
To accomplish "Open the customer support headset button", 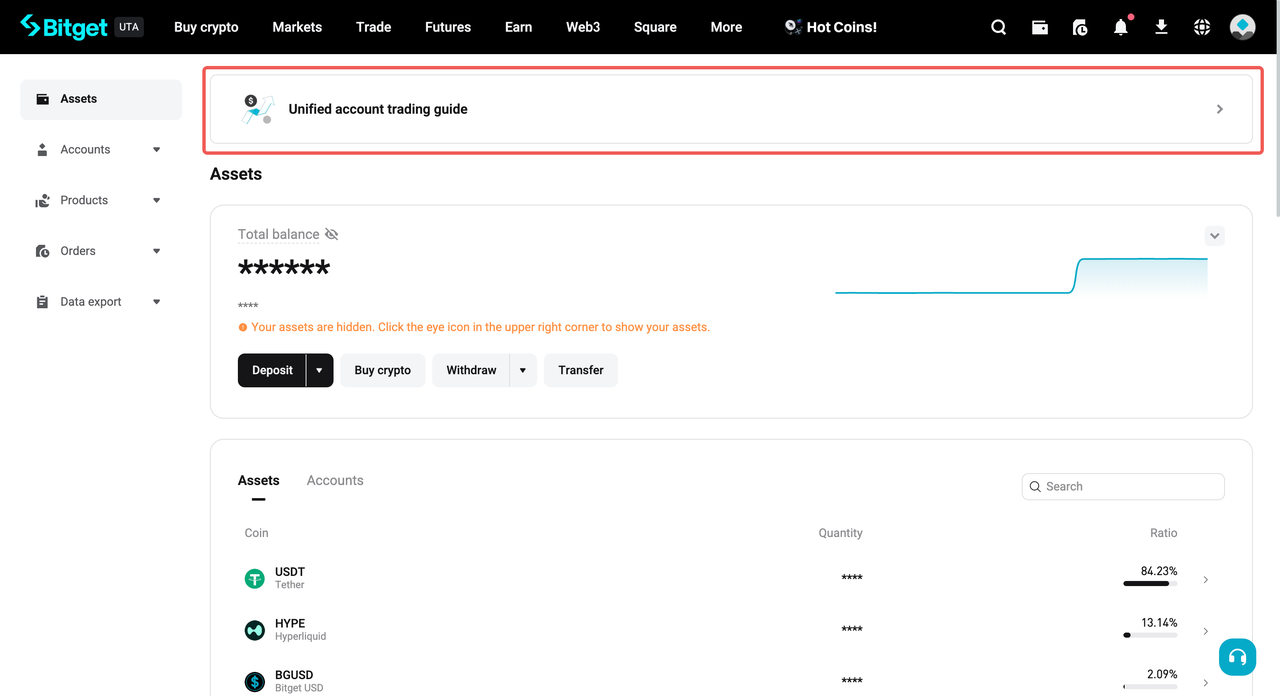I will pyautogui.click(x=1237, y=657).
